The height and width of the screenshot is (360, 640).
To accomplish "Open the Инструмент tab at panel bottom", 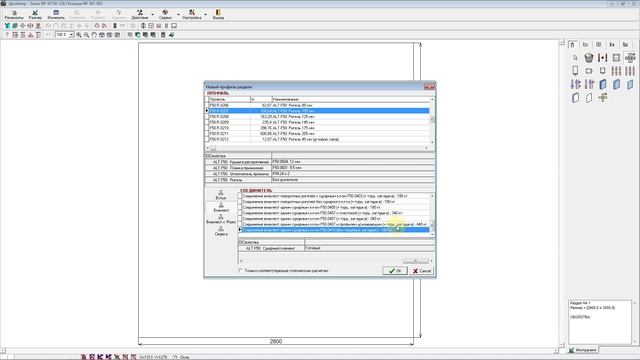I will click(583, 350).
